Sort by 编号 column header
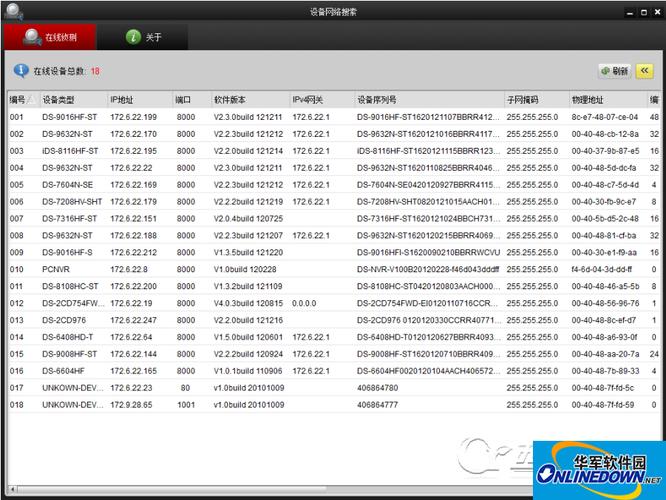 pyautogui.click(x=23, y=100)
